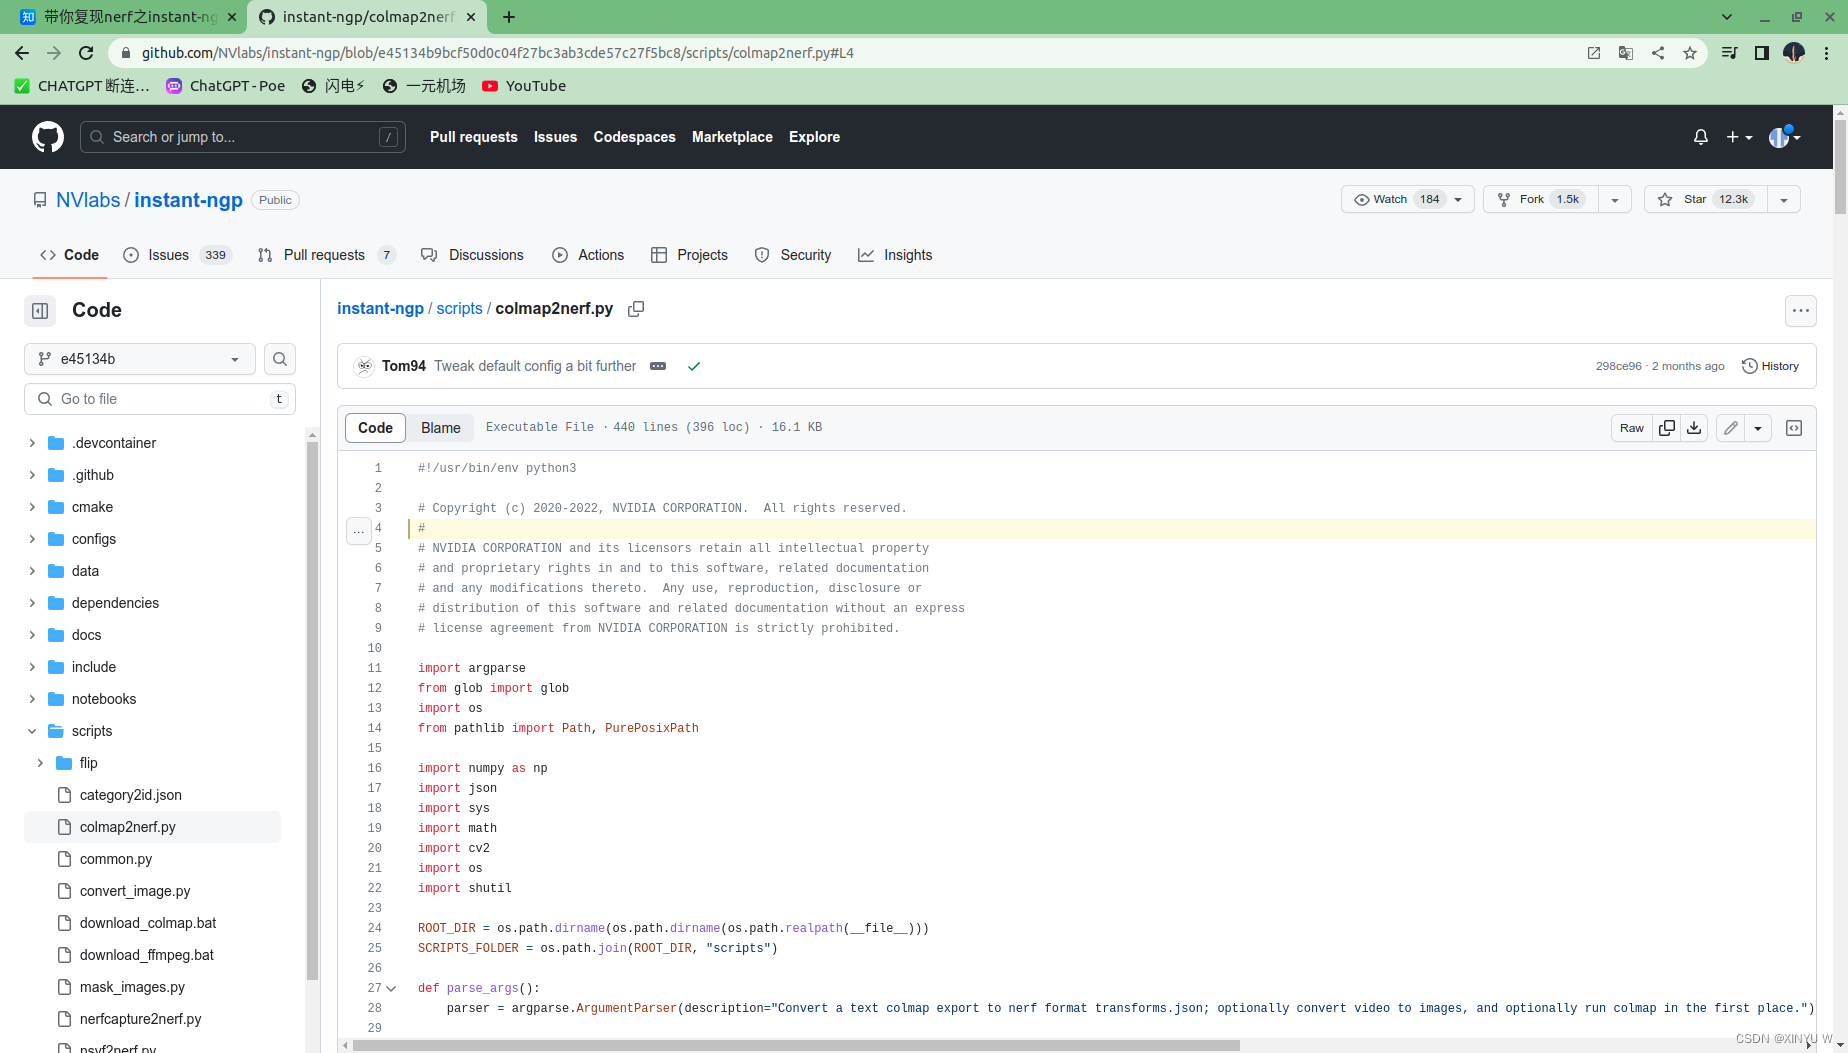
Task: View the green check commit status
Action: point(694,366)
